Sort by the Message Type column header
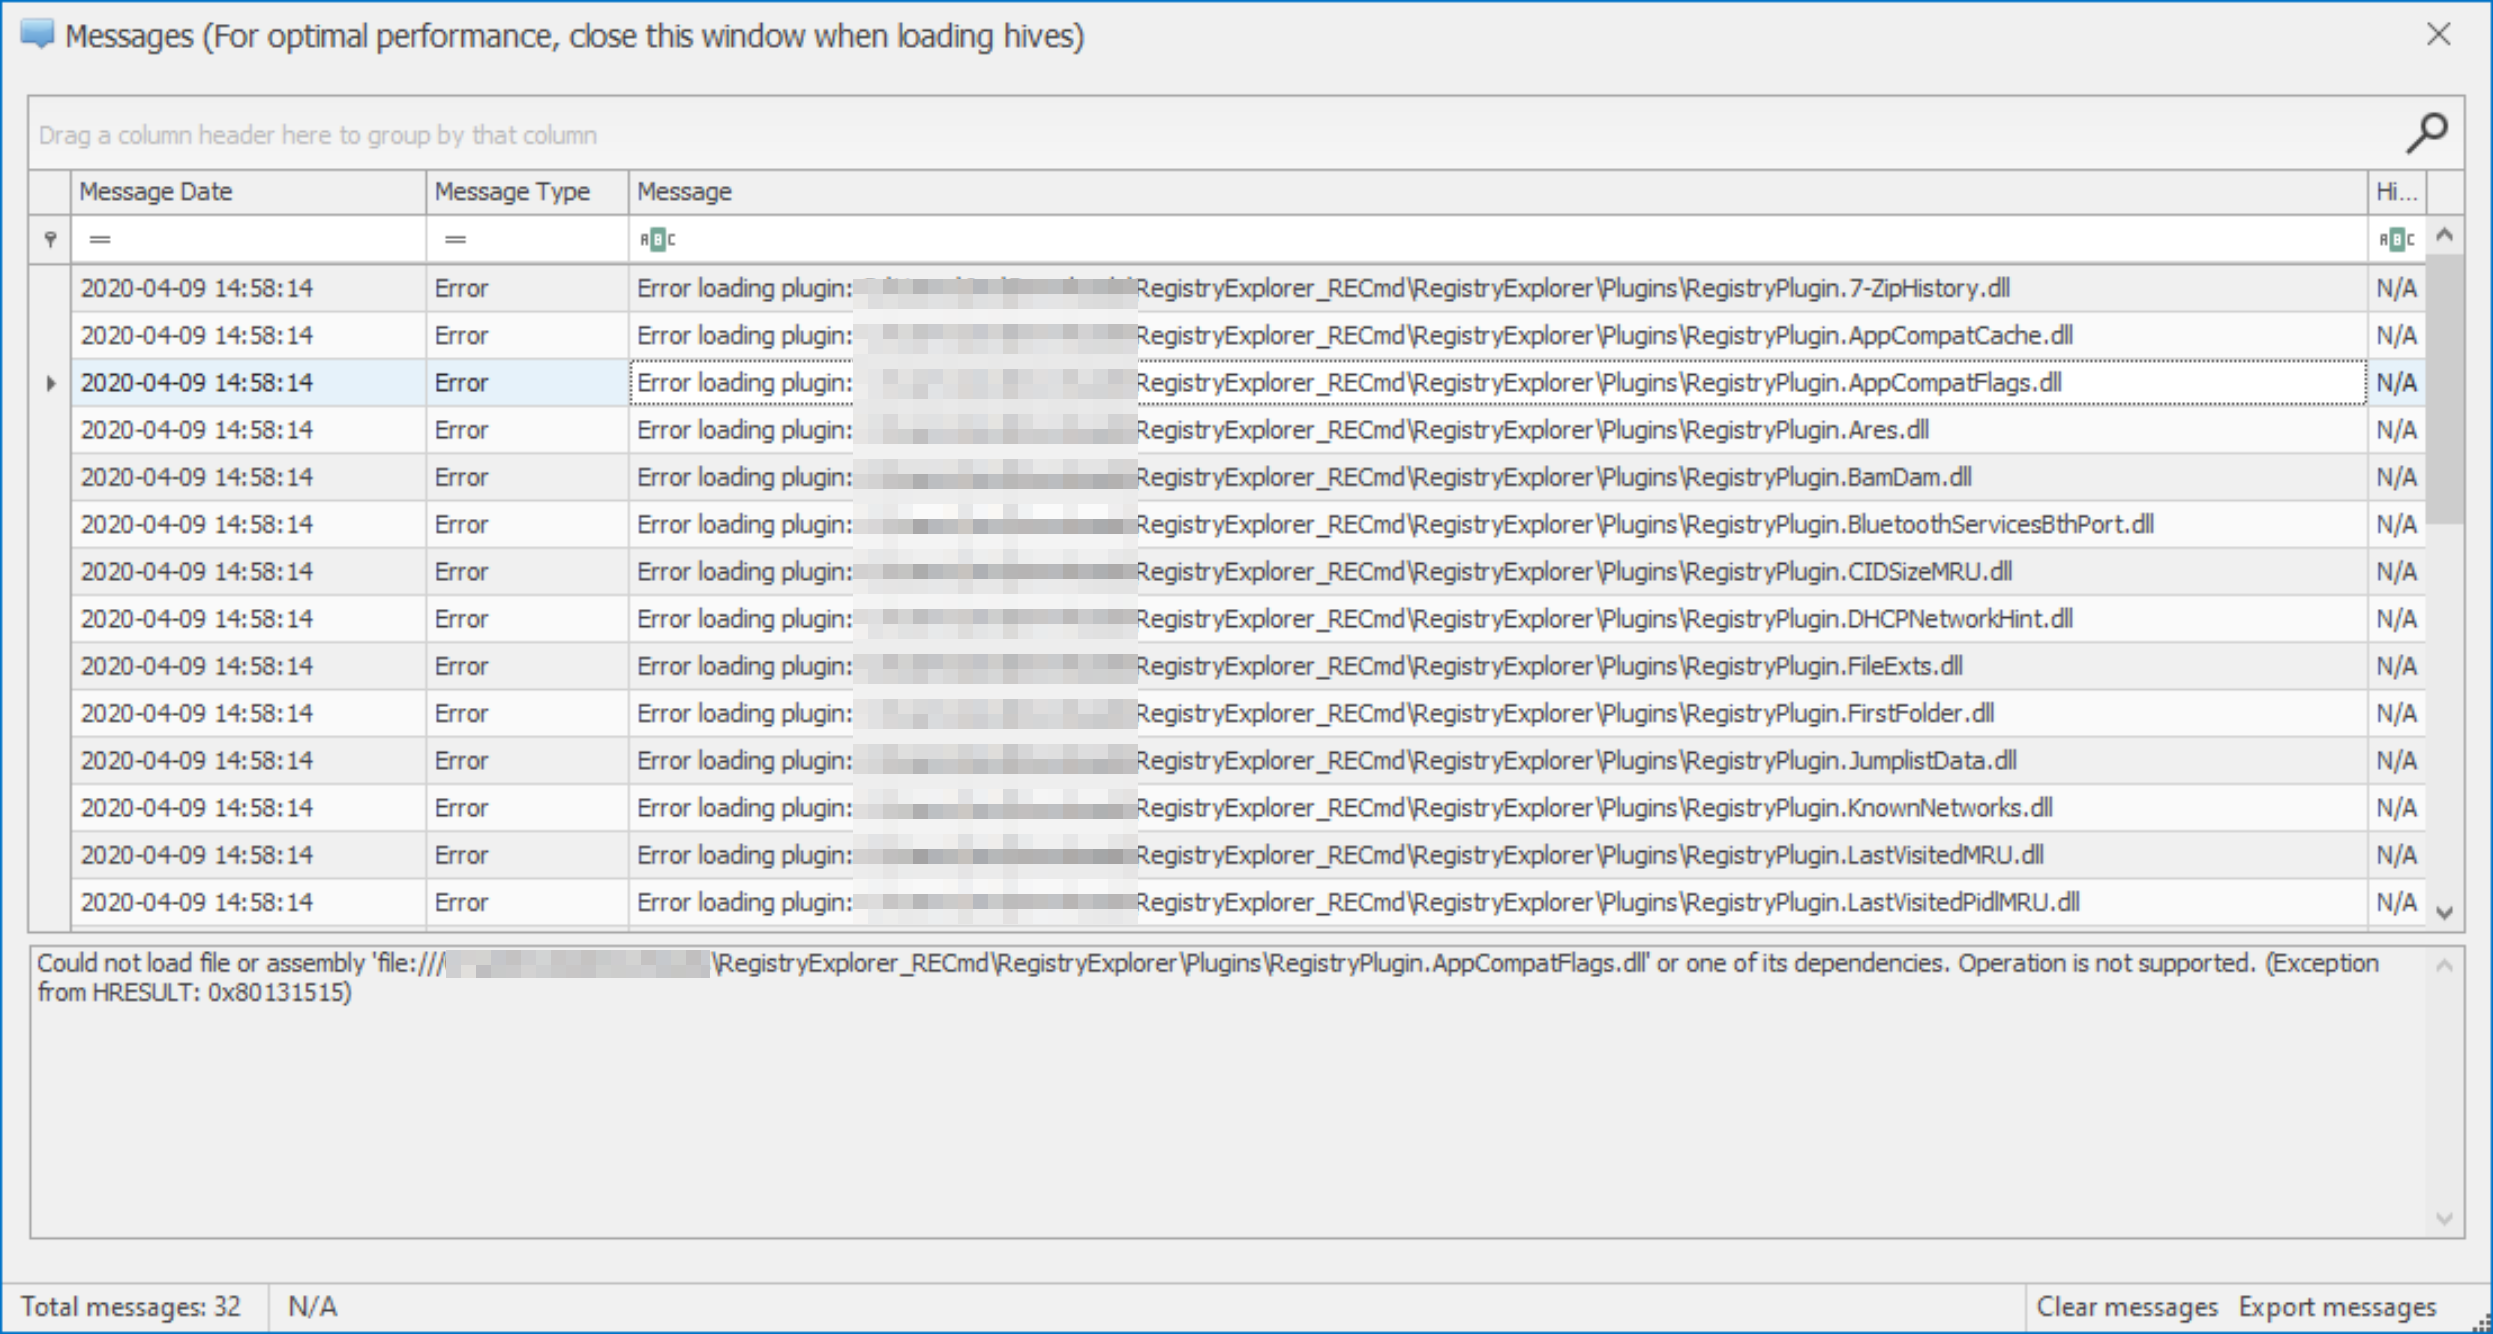This screenshot has width=2493, height=1334. pos(510,191)
